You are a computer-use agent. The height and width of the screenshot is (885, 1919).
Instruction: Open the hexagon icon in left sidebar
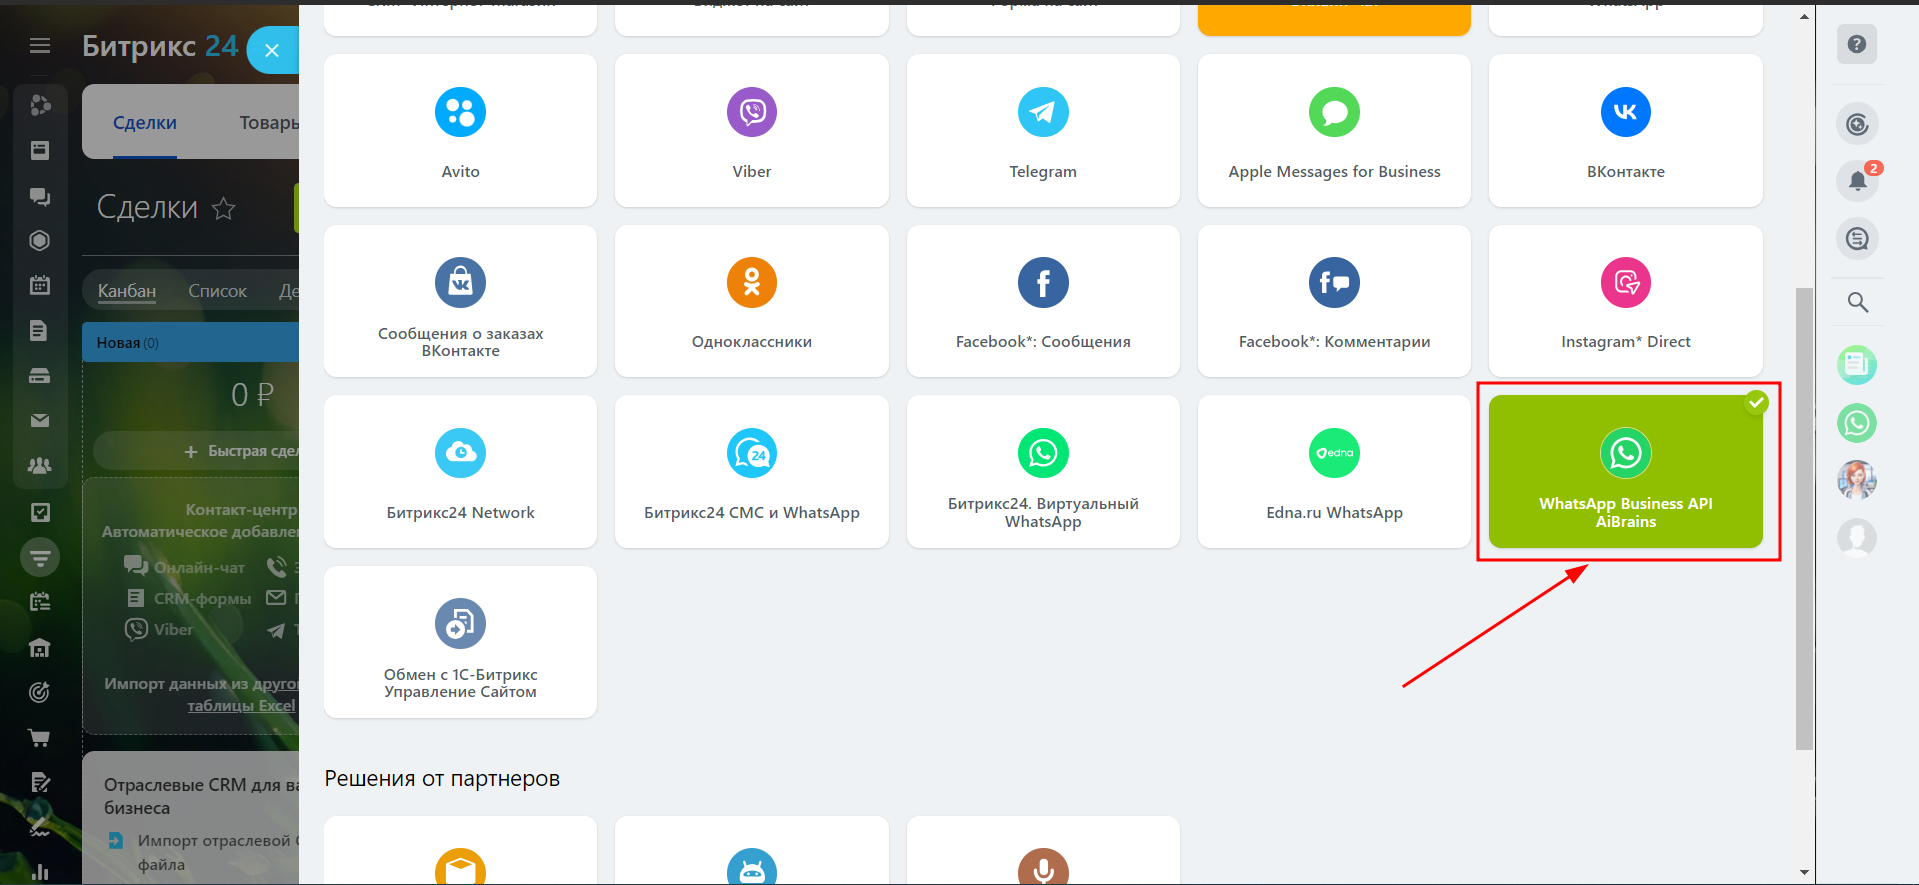[40, 240]
